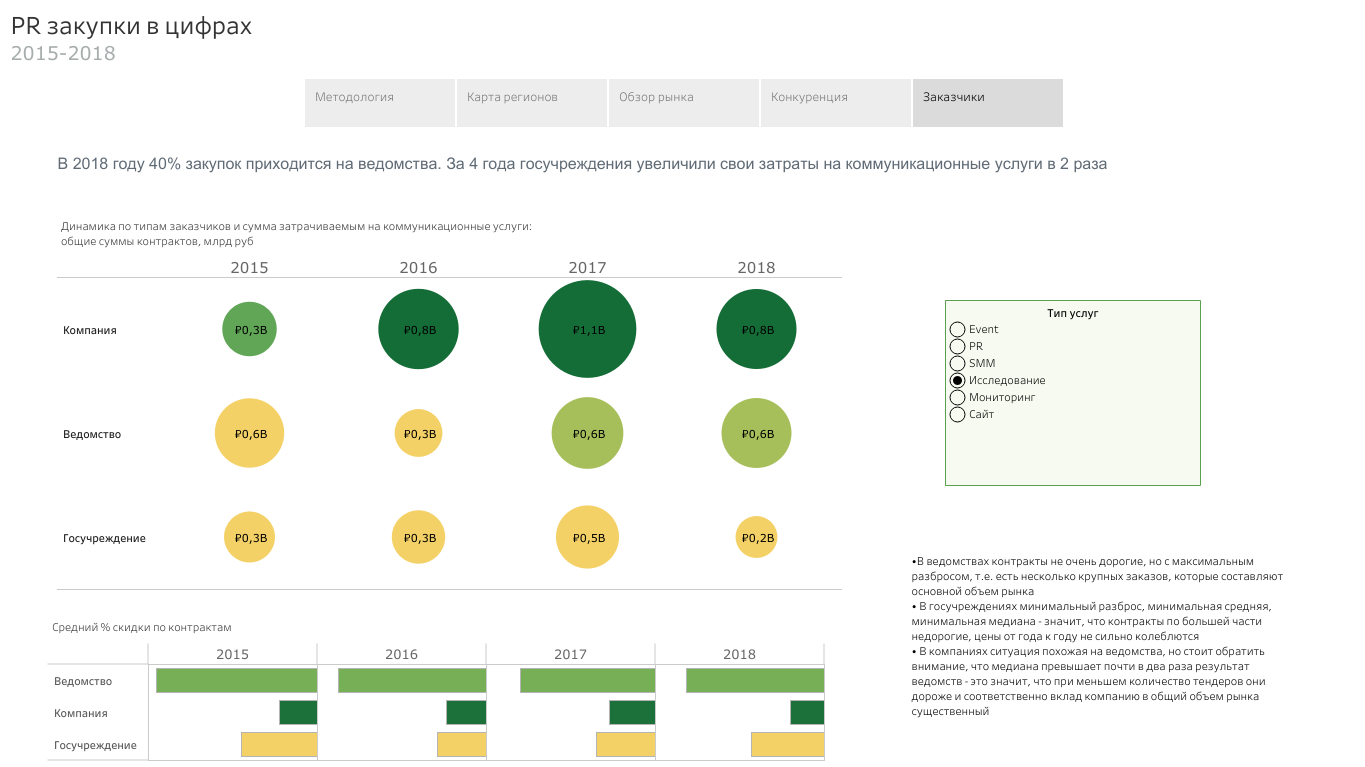
Task: Select the Госучреждение 2016 bubble showing ₽0,3B
Action: click(418, 537)
